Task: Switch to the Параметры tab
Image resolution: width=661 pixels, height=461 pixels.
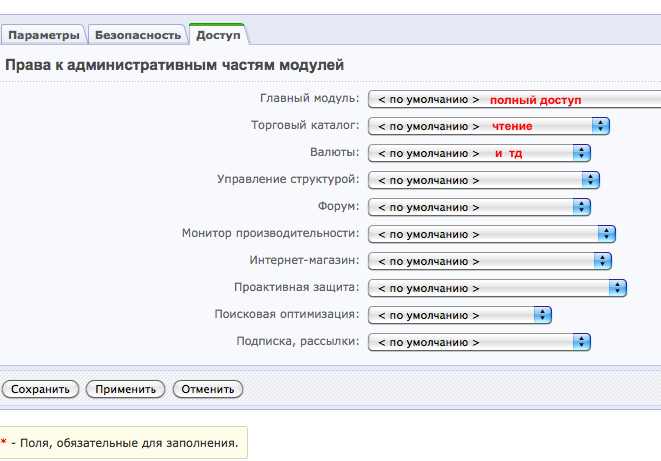Action: 44,35
